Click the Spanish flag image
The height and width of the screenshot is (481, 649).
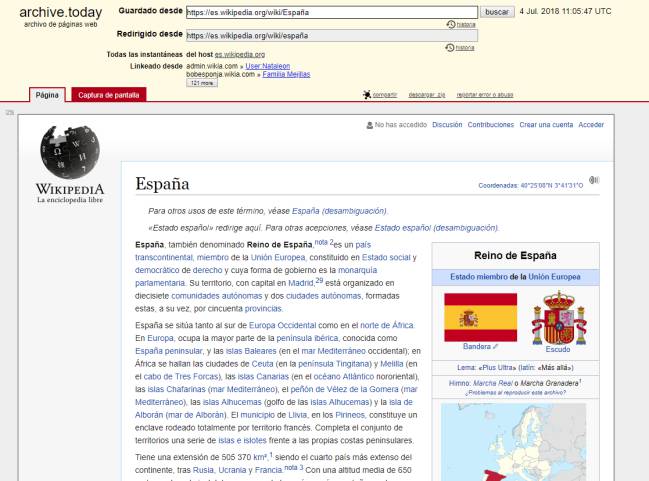pyautogui.click(x=481, y=317)
